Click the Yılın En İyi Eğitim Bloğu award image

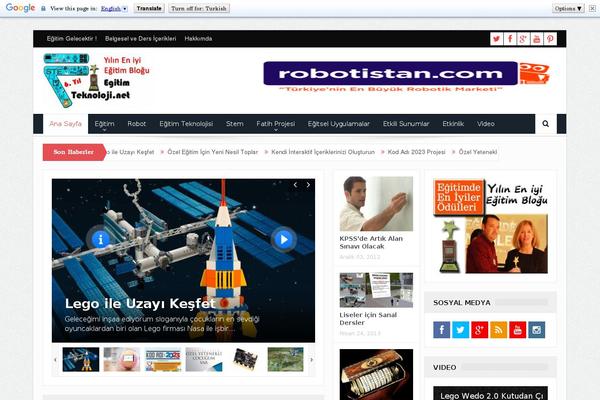pyautogui.click(x=490, y=226)
